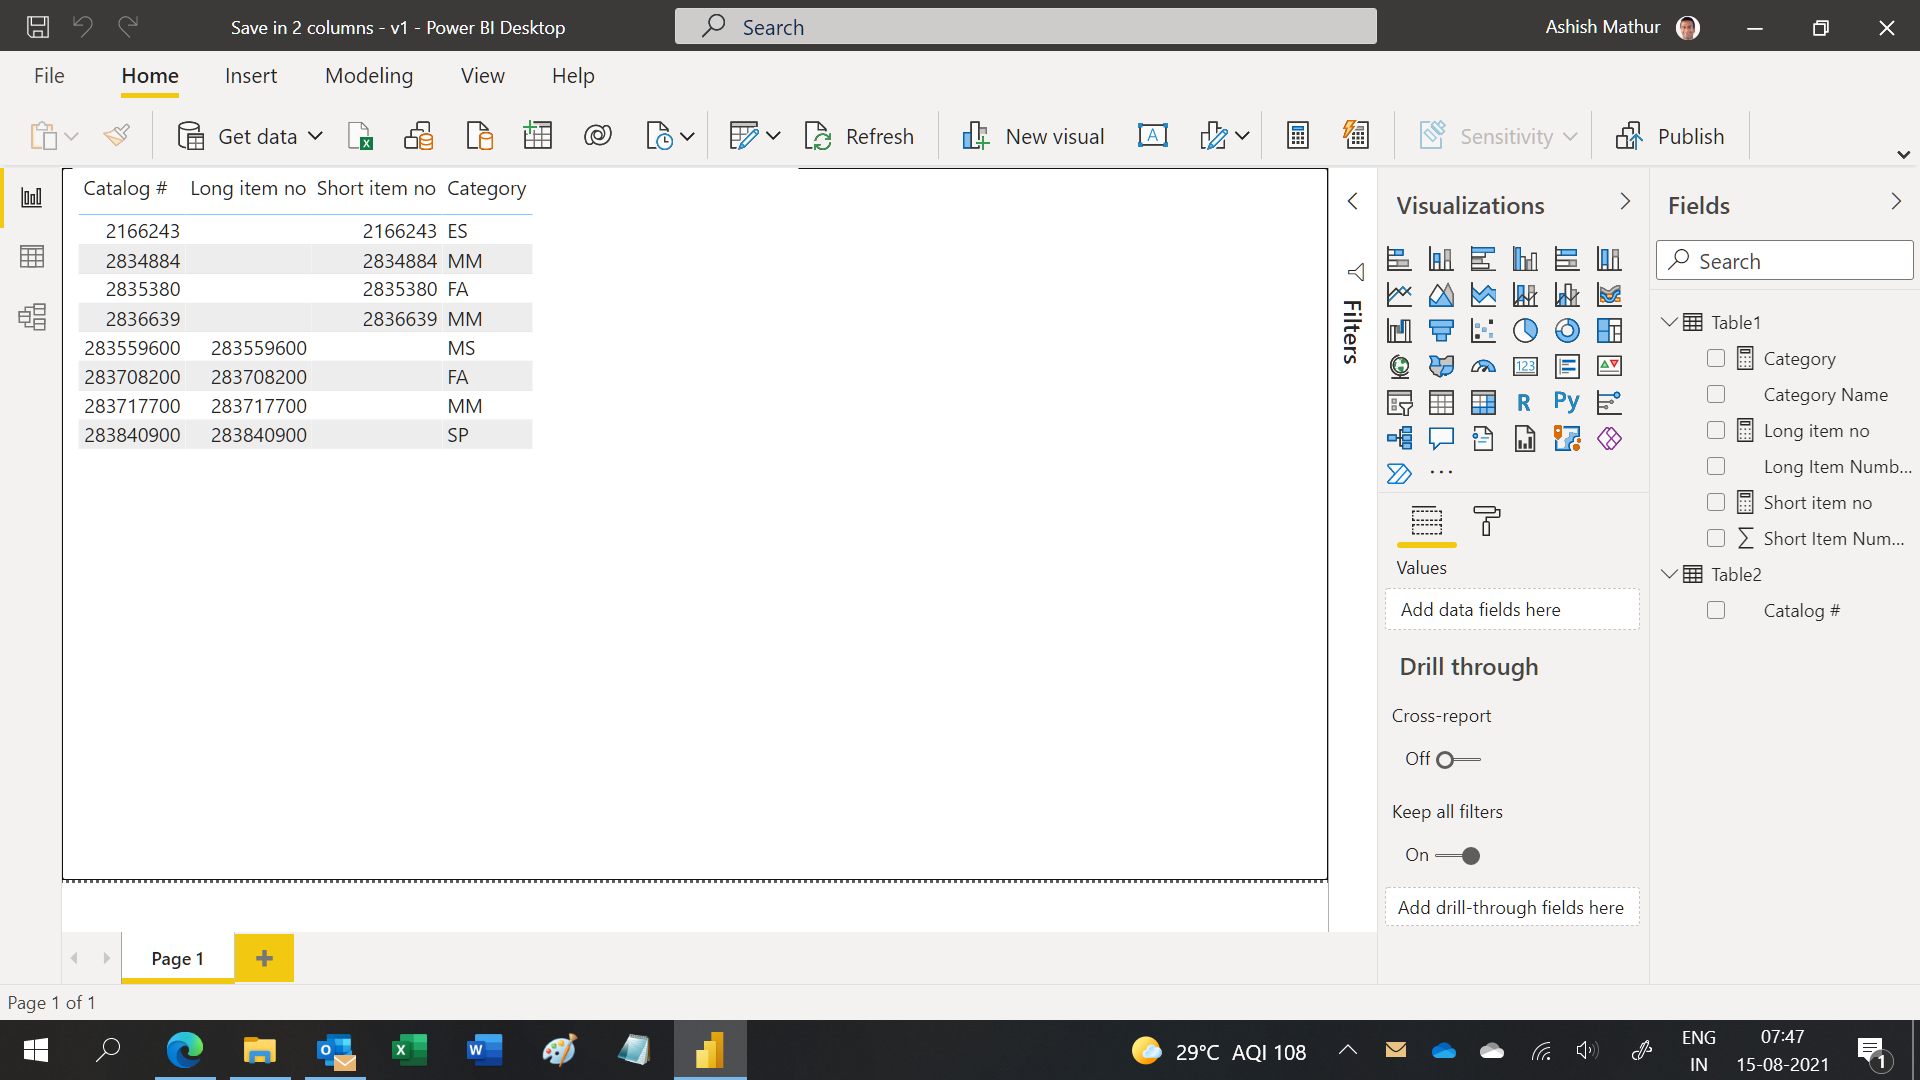Click the Save icon in title bar
The height and width of the screenshot is (1080, 1920).
pyautogui.click(x=38, y=27)
